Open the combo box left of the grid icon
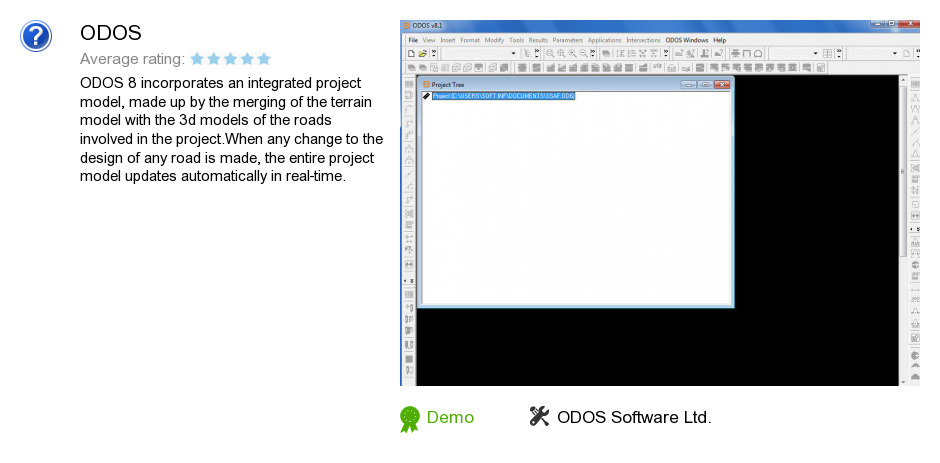 pyautogui.click(x=794, y=53)
